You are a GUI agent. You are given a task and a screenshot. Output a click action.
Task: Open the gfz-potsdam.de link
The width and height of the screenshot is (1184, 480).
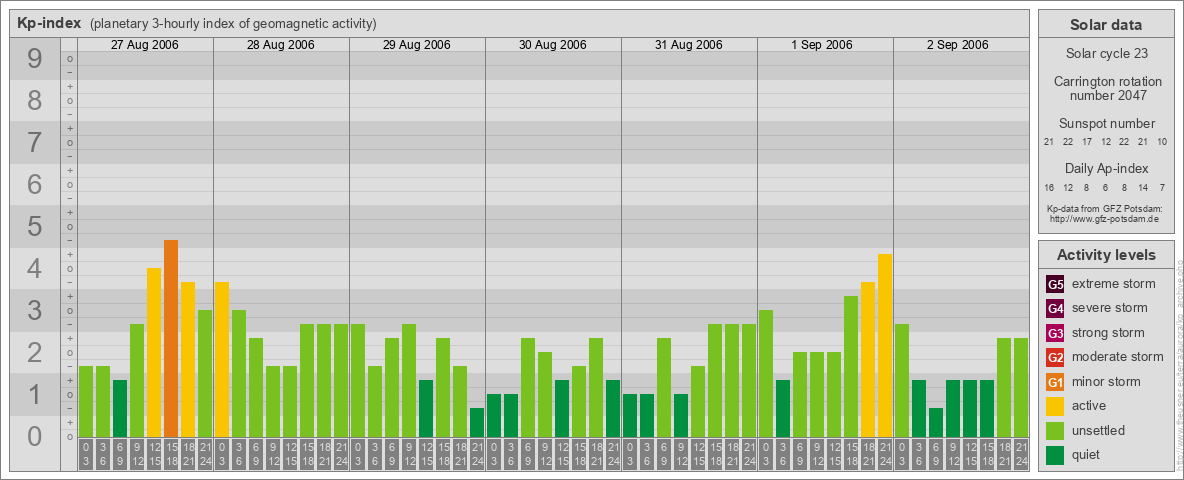pos(1106,219)
